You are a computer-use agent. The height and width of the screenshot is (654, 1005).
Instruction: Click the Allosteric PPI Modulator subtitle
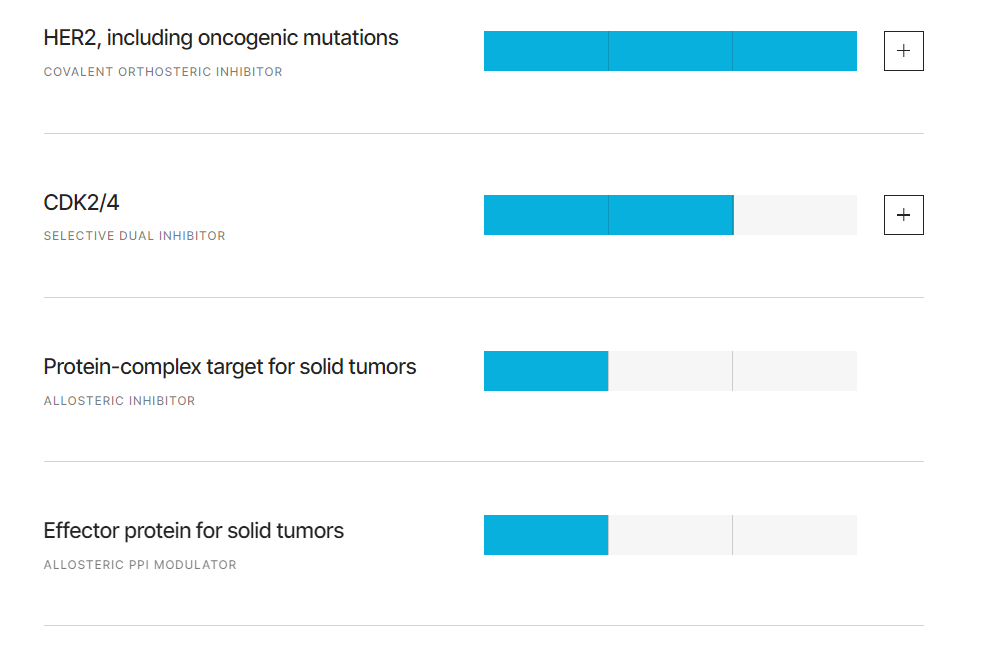[x=140, y=565]
